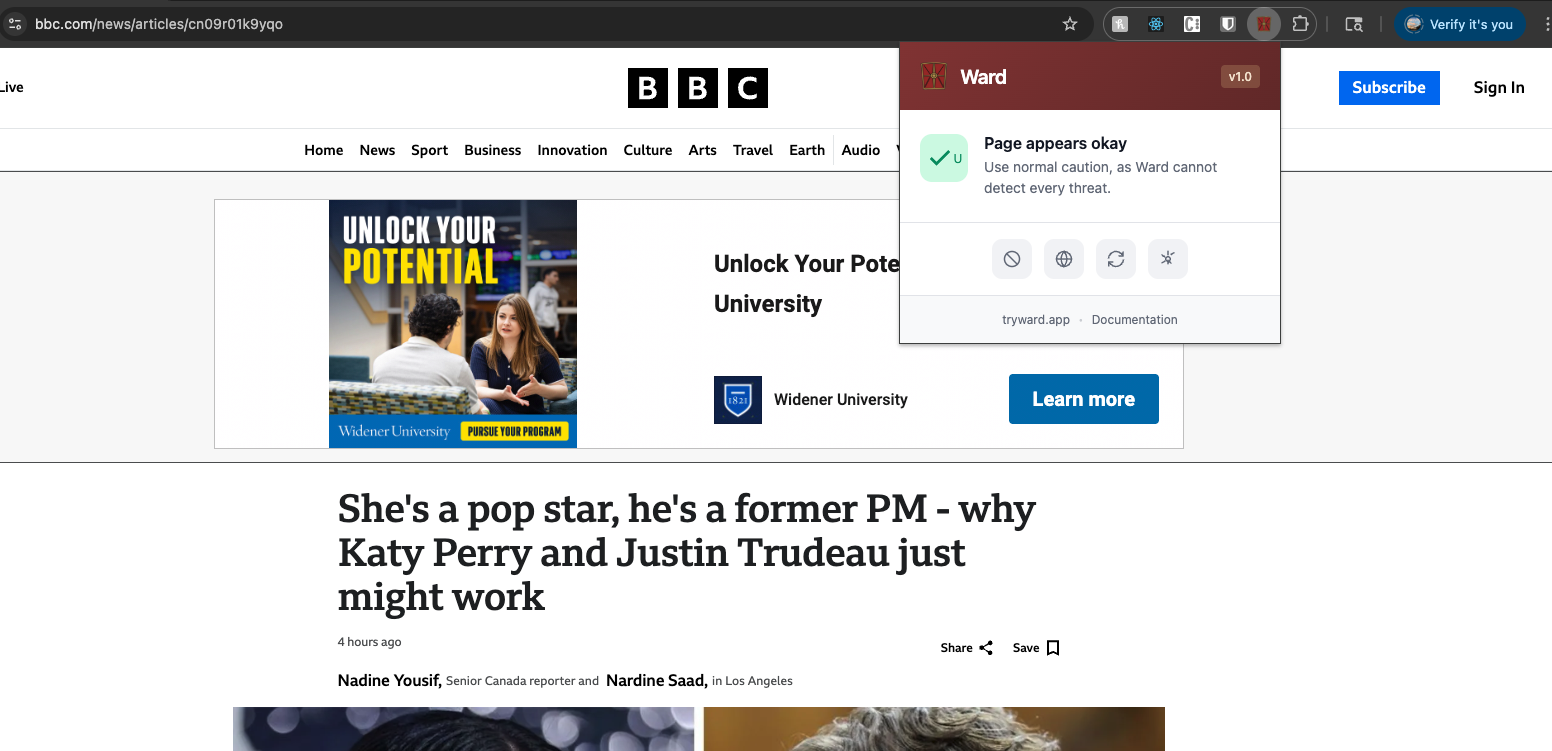Click the address bar URL
This screenshot has height=751, width=1552.
[x=159, y=24]
